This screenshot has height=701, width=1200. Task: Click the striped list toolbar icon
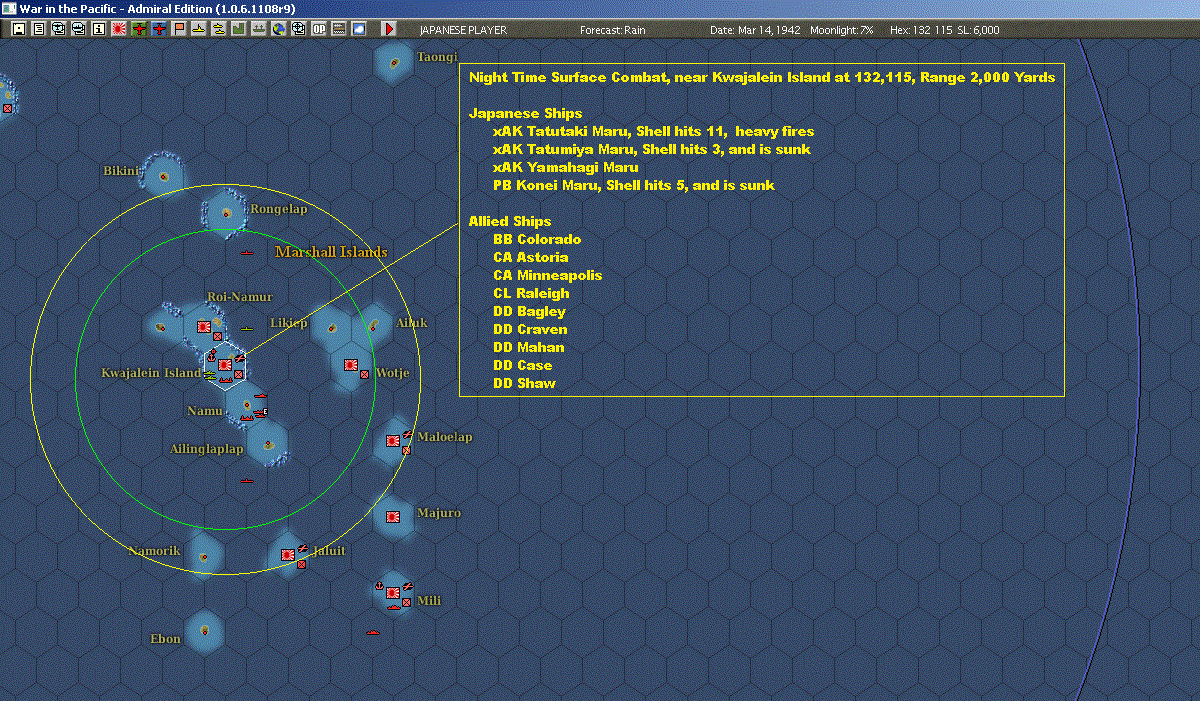(338, 29)
